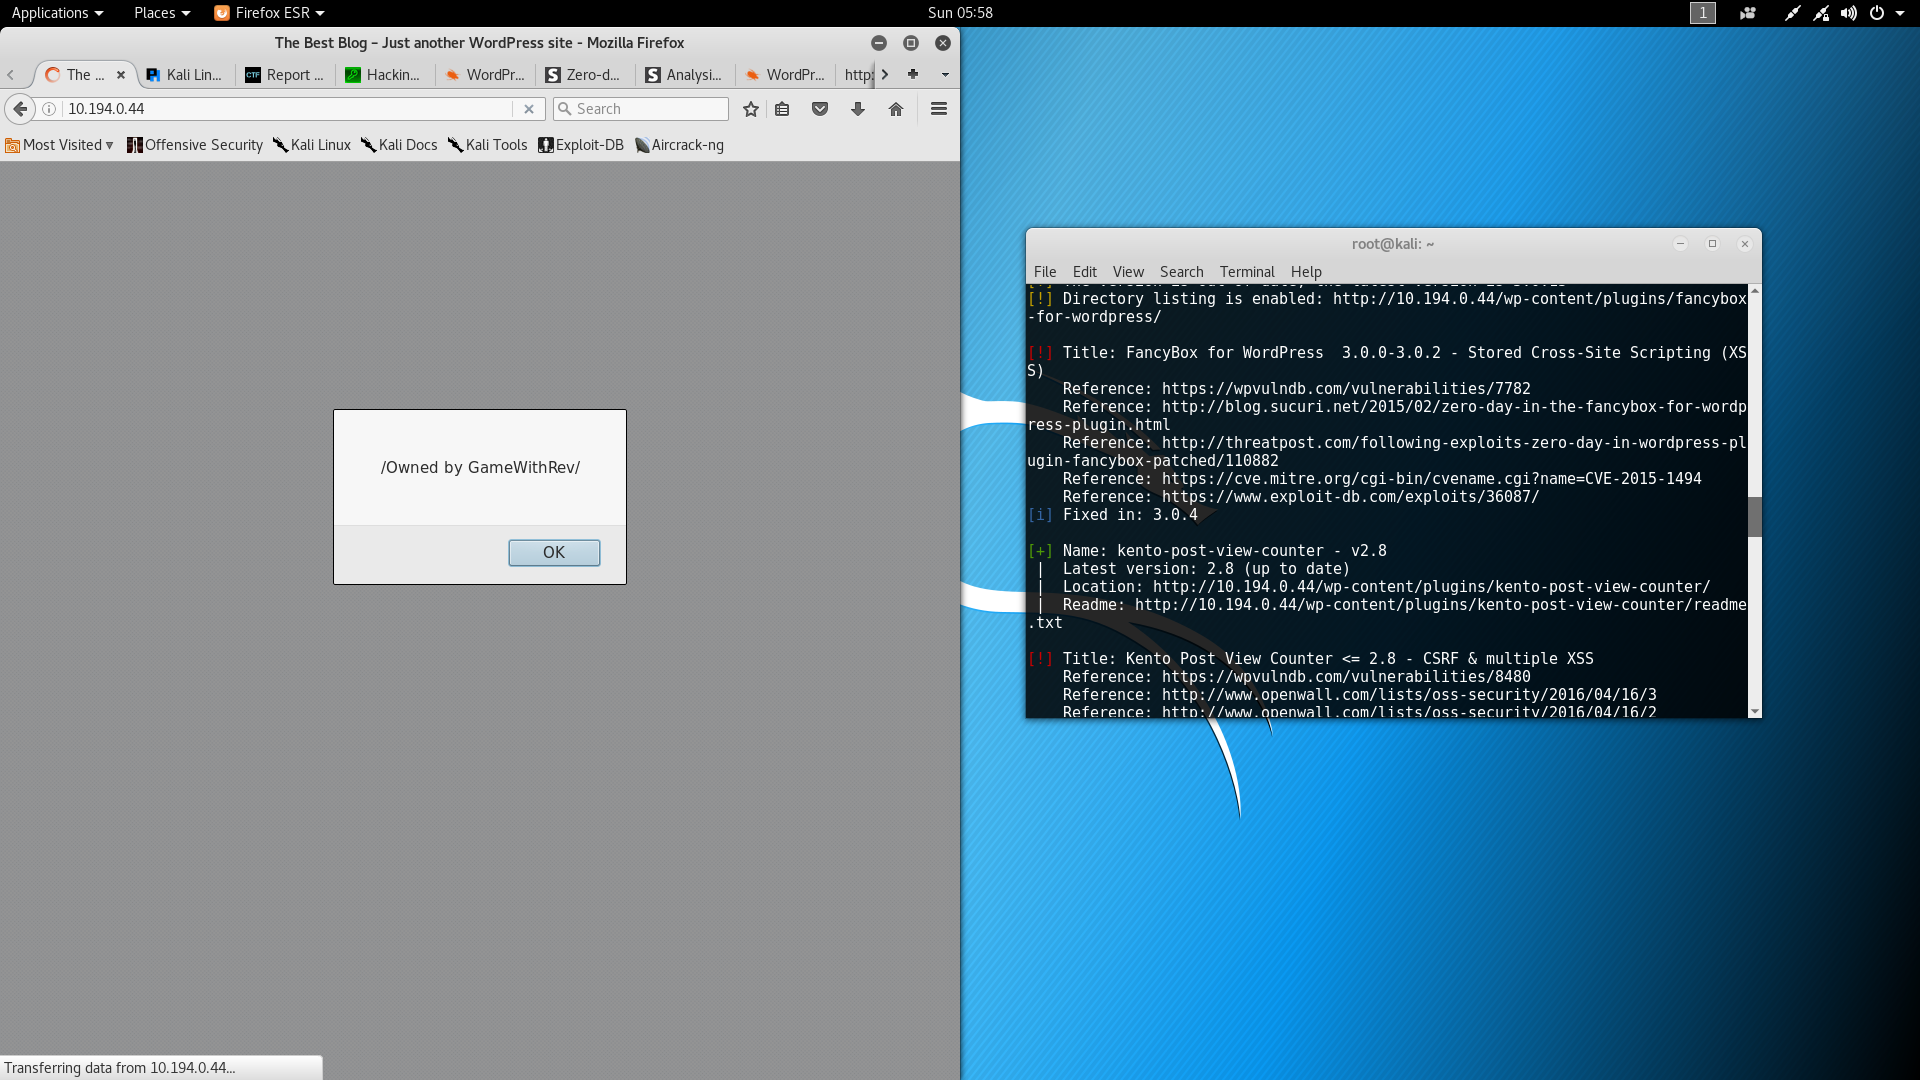Open terminal View menu
1920x1080 pixels.
tap(1128, 272)
